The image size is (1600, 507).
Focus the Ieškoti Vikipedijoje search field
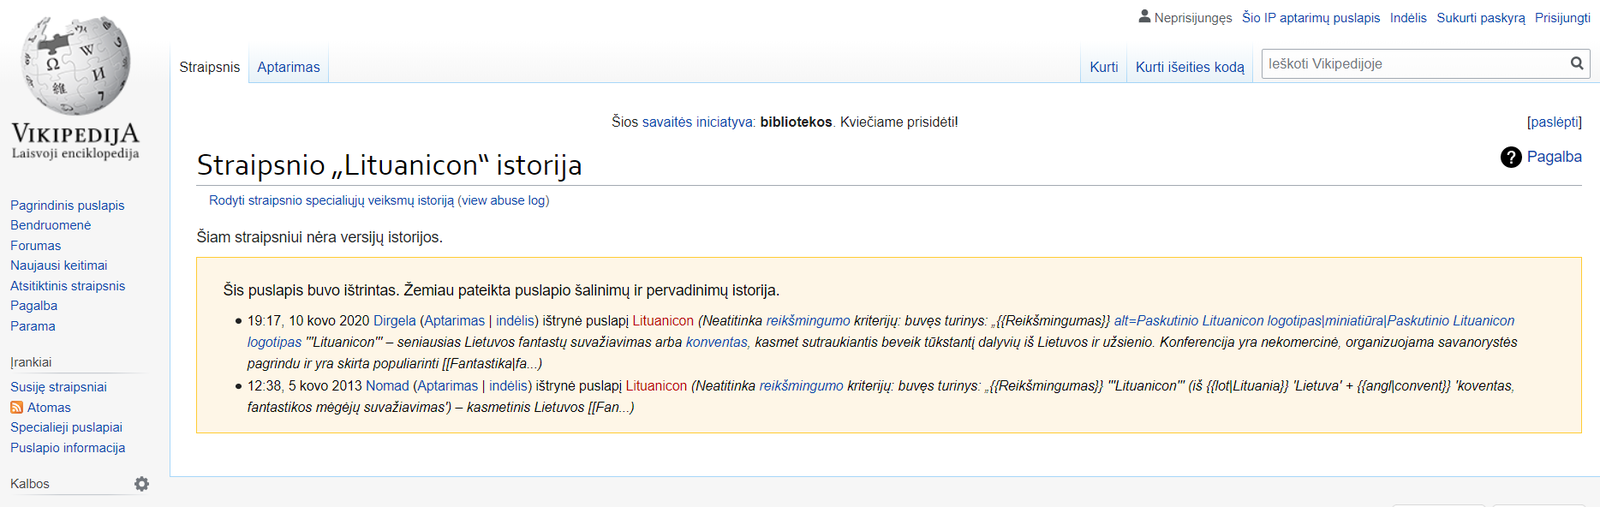tap(1412, 64)
